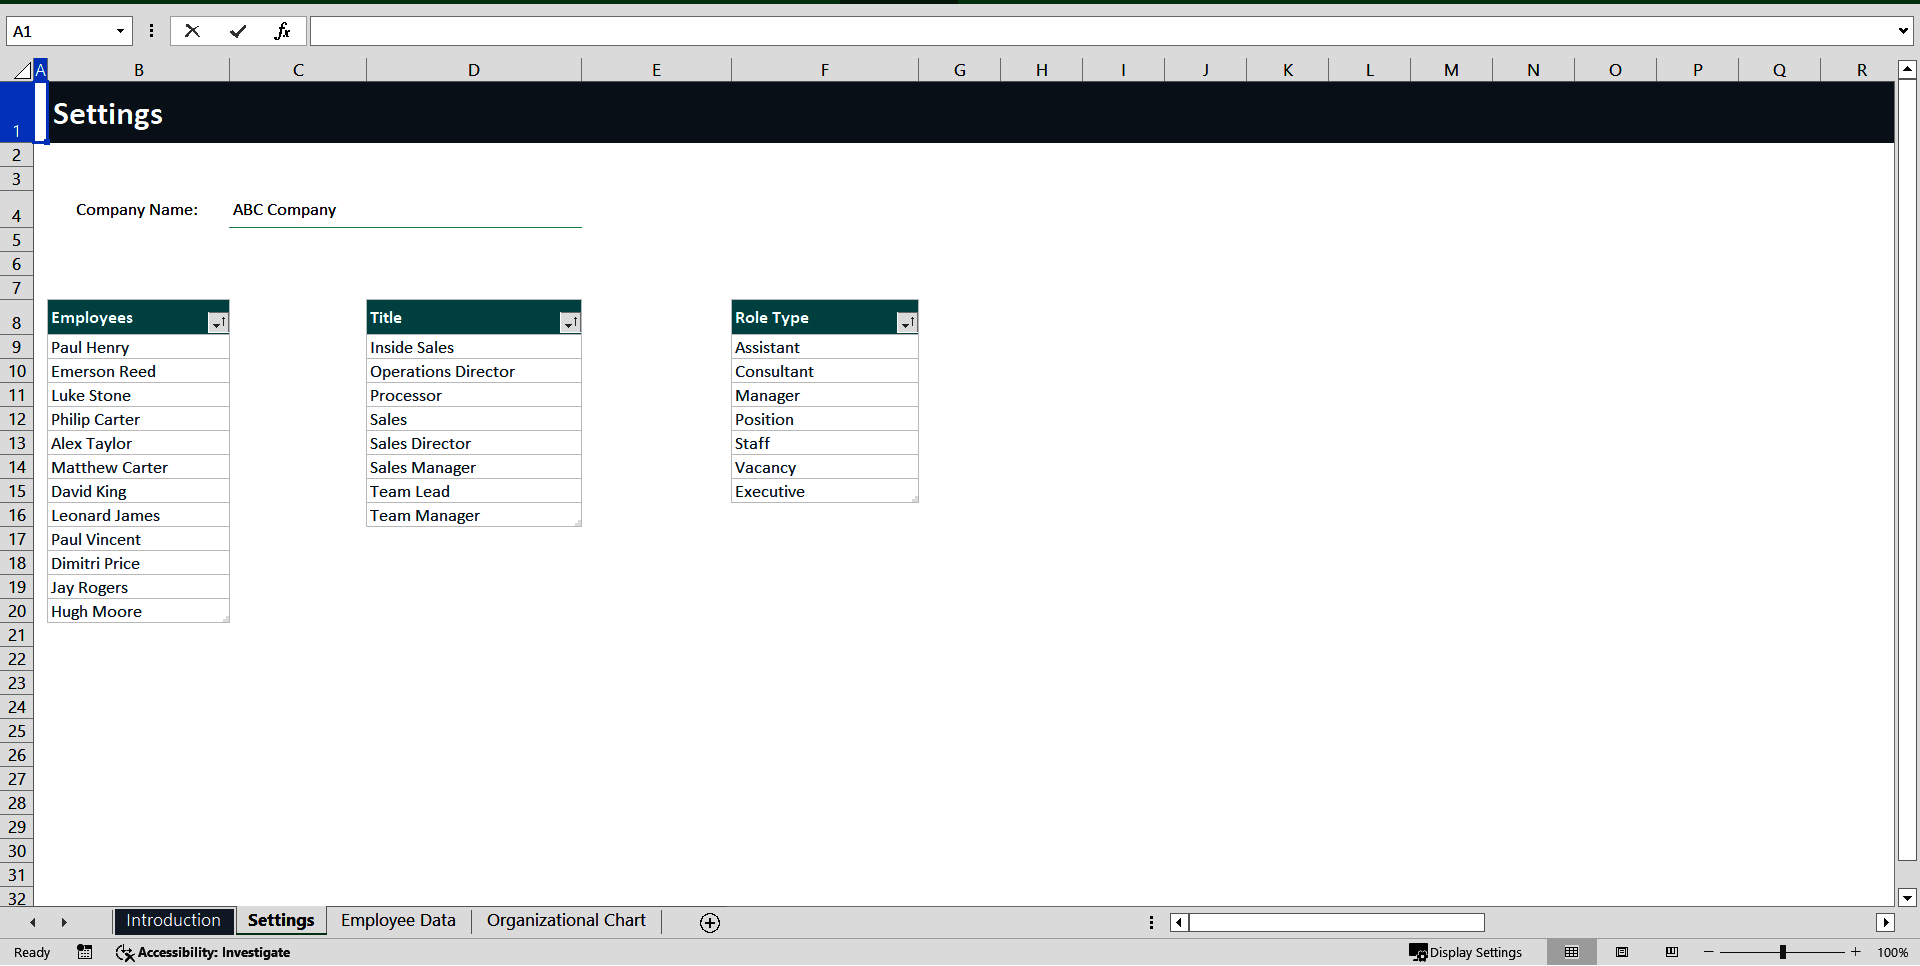The image size is (1920, 966).
Task: Open the Title column filter dropdown
Action: [570, 323]
